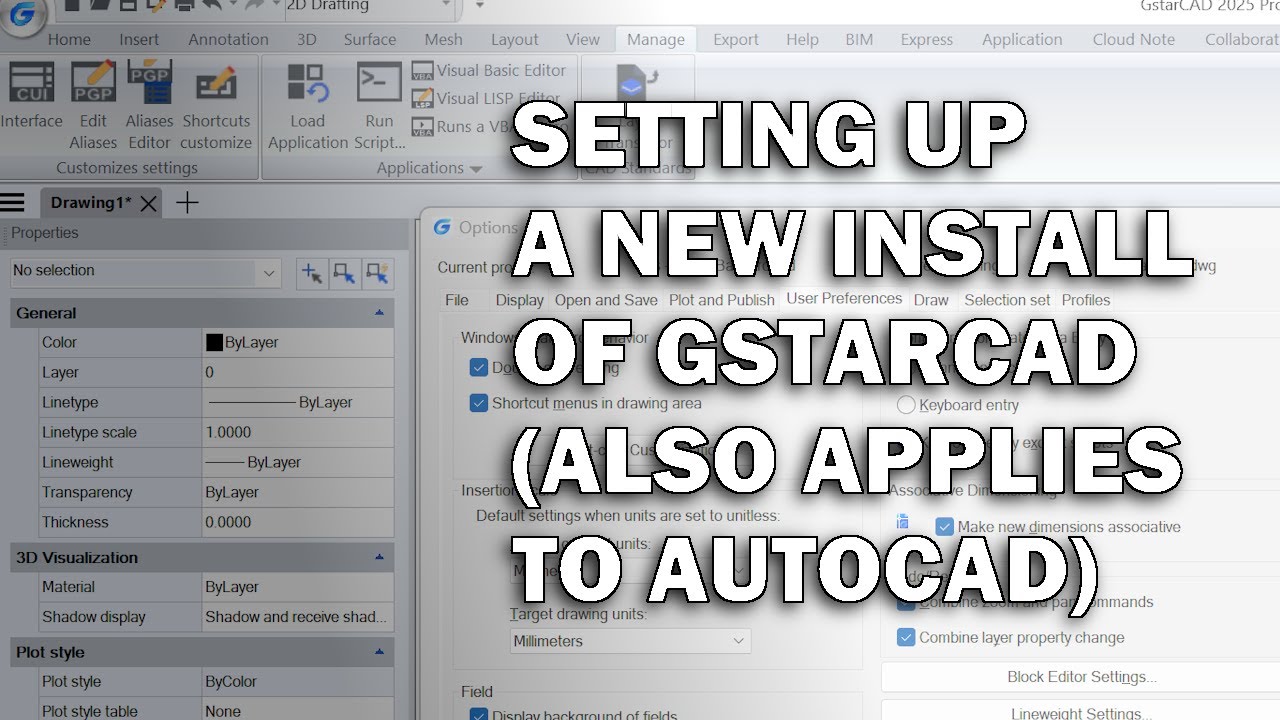This screenshot has height=720, width=1280.
Task: Toggle Combine layer property change checkbox
Action: point(906,638)
